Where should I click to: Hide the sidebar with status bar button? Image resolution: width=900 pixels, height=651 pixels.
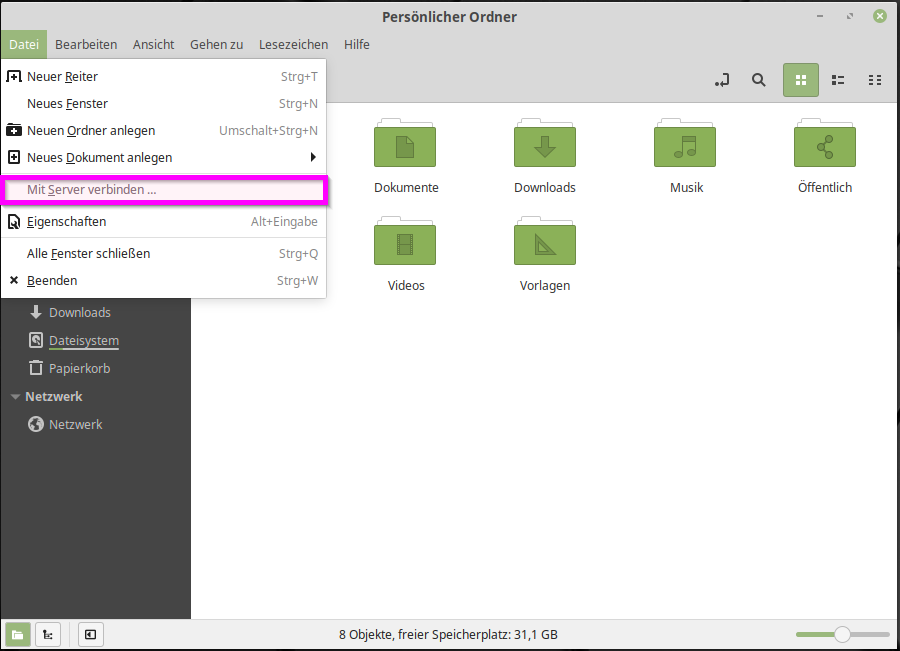pyautogui.click(x=91, y=634)
